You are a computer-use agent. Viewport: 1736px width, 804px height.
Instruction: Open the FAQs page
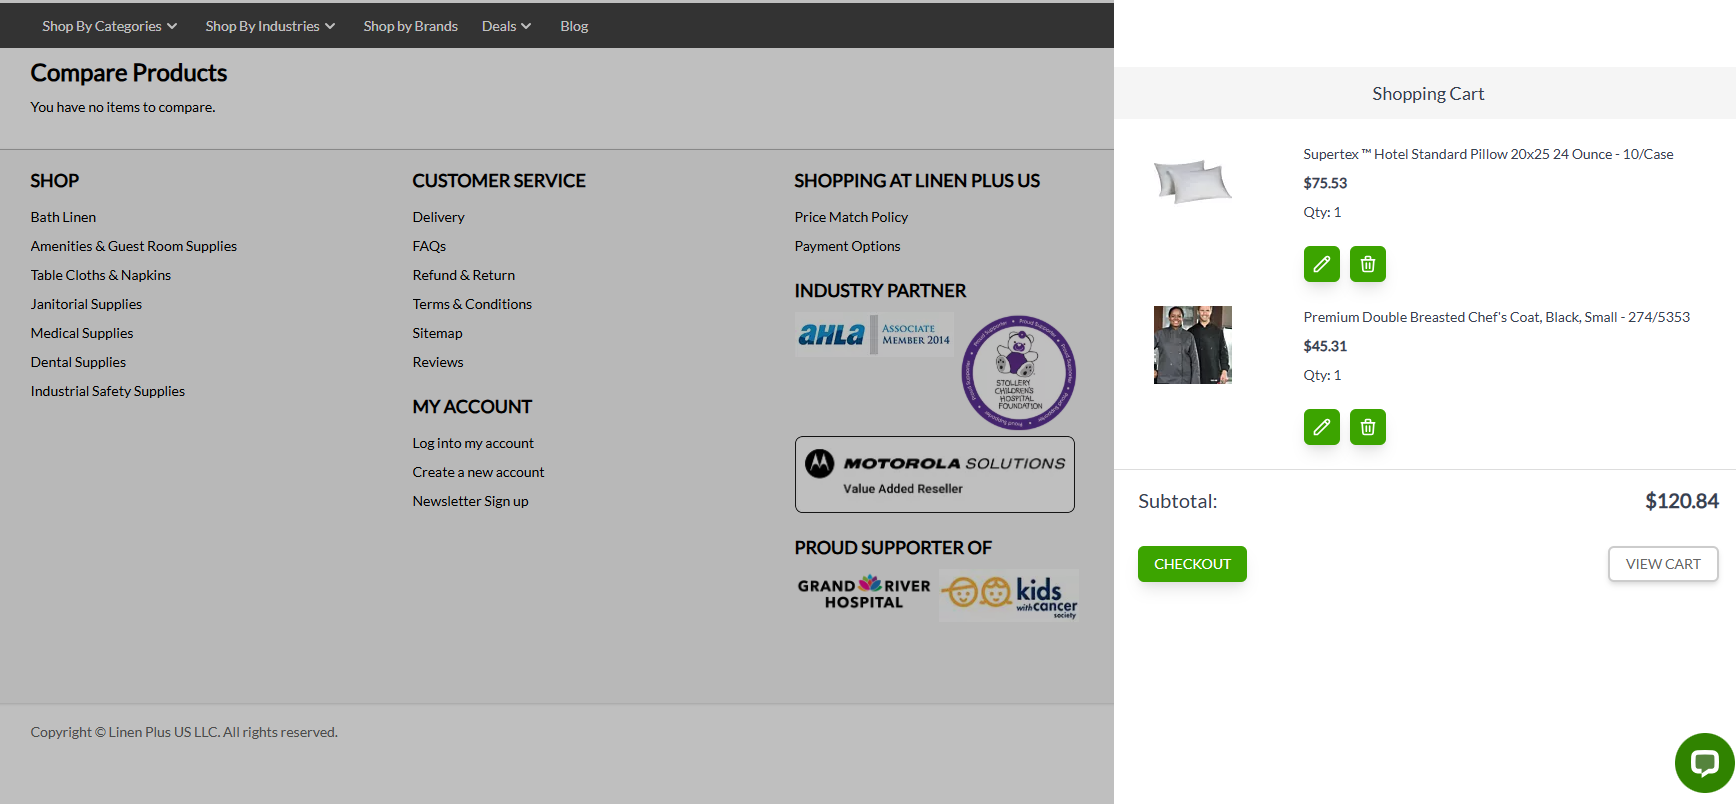click(x=429, y=246)
